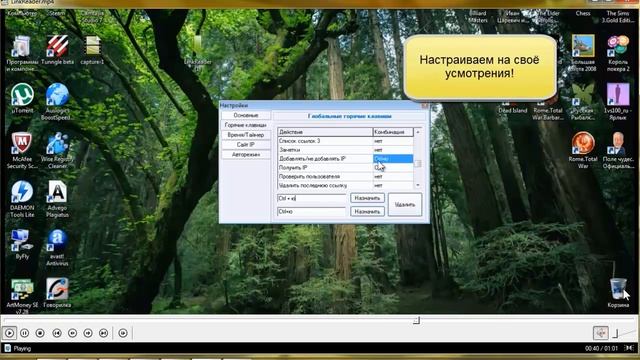Image resolution: width=640 pixels, height=360 pixels.
Task: Switch to the Сайт IP tab
Action: point(246,144)
